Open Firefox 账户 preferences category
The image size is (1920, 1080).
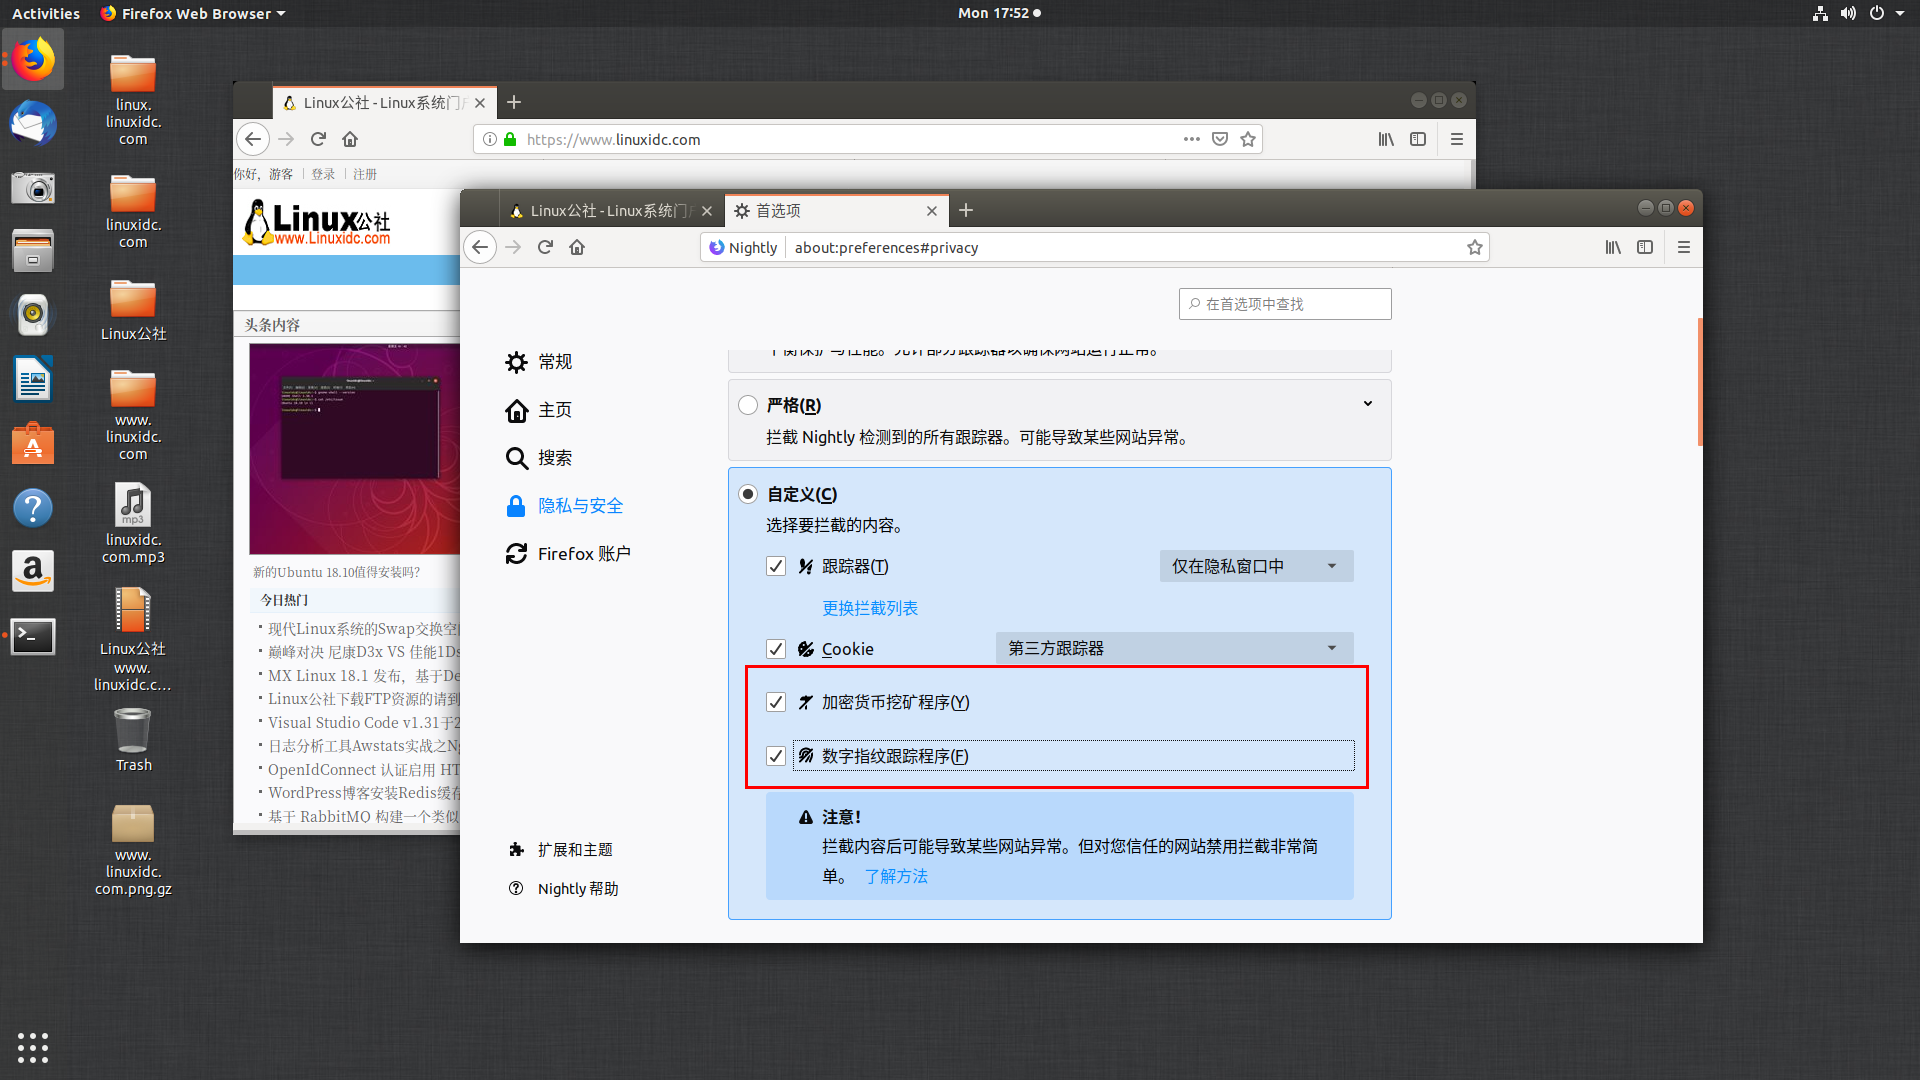568,554
